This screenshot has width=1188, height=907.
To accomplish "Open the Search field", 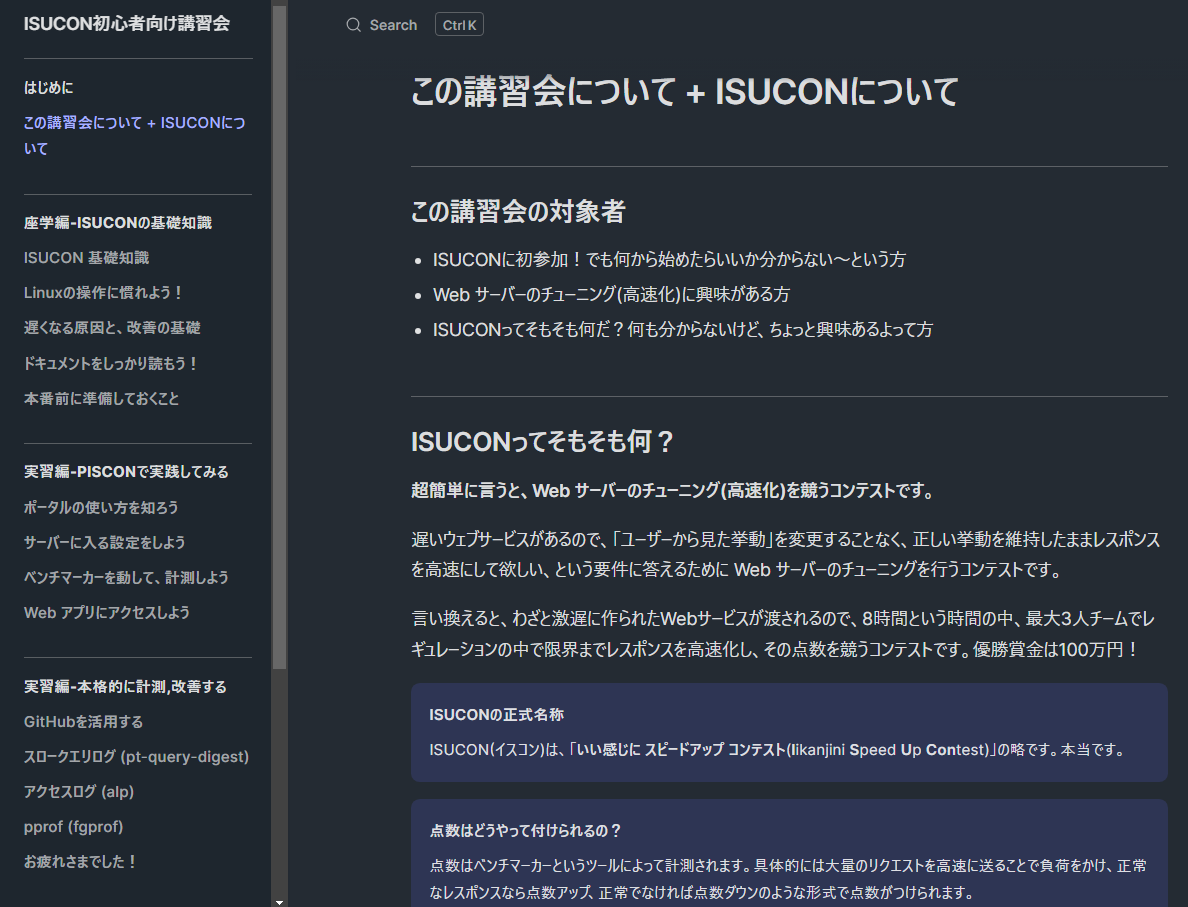I will (414, 25).
